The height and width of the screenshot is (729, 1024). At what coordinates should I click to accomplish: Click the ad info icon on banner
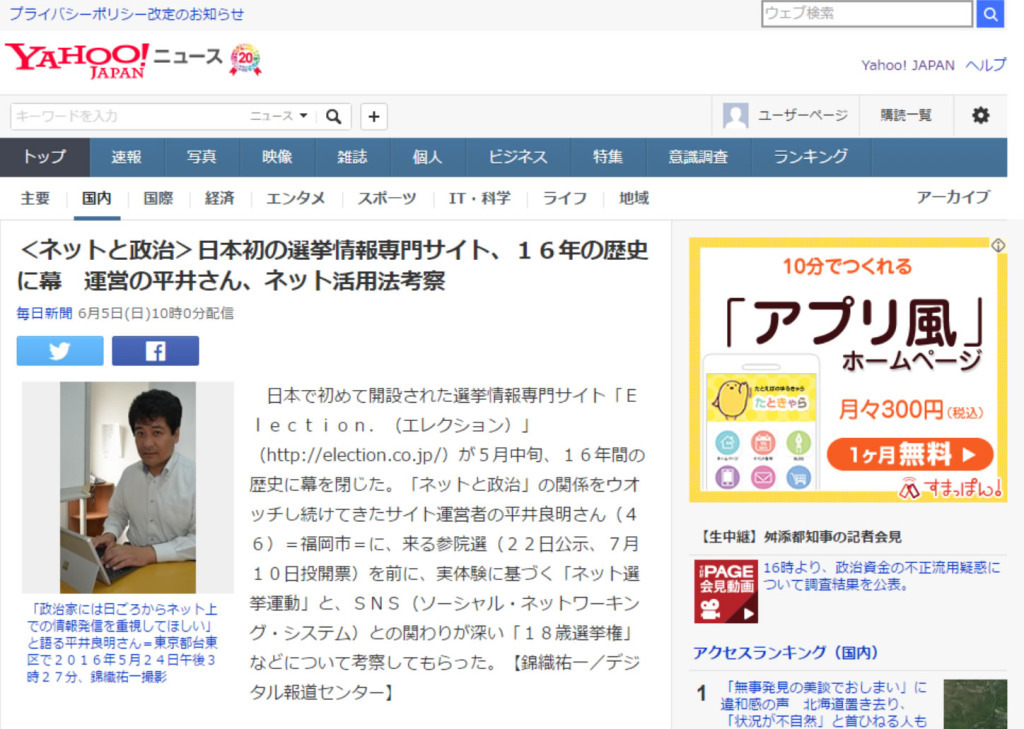click(997, 245)
